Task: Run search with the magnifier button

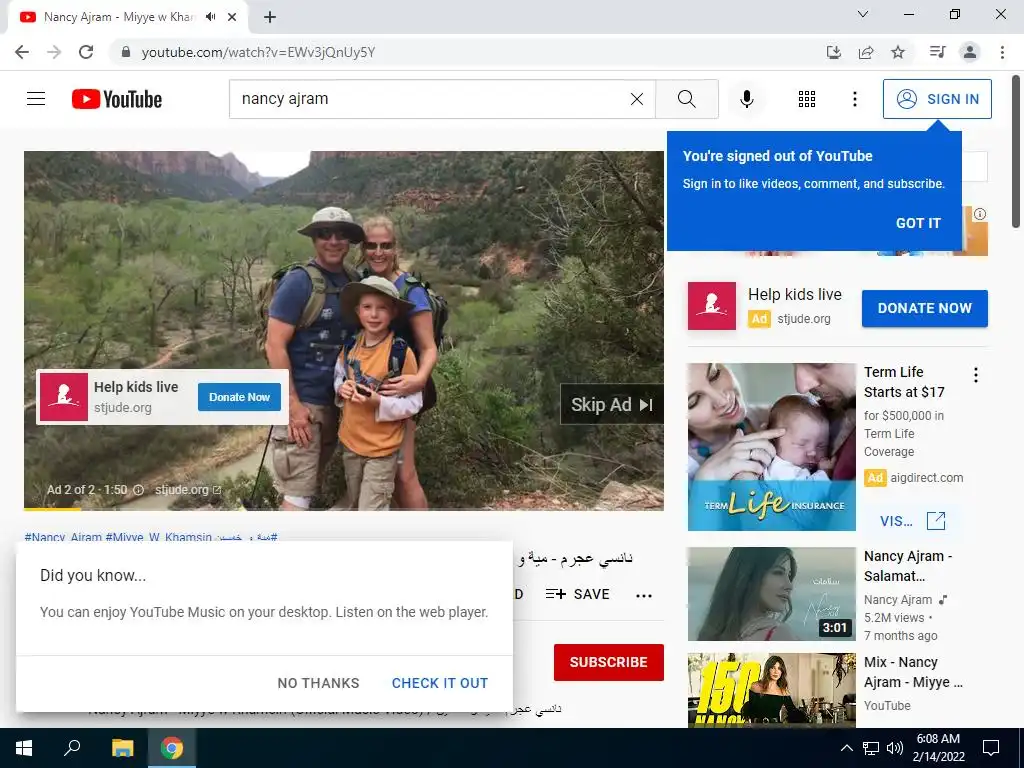Action: point(686,99)
